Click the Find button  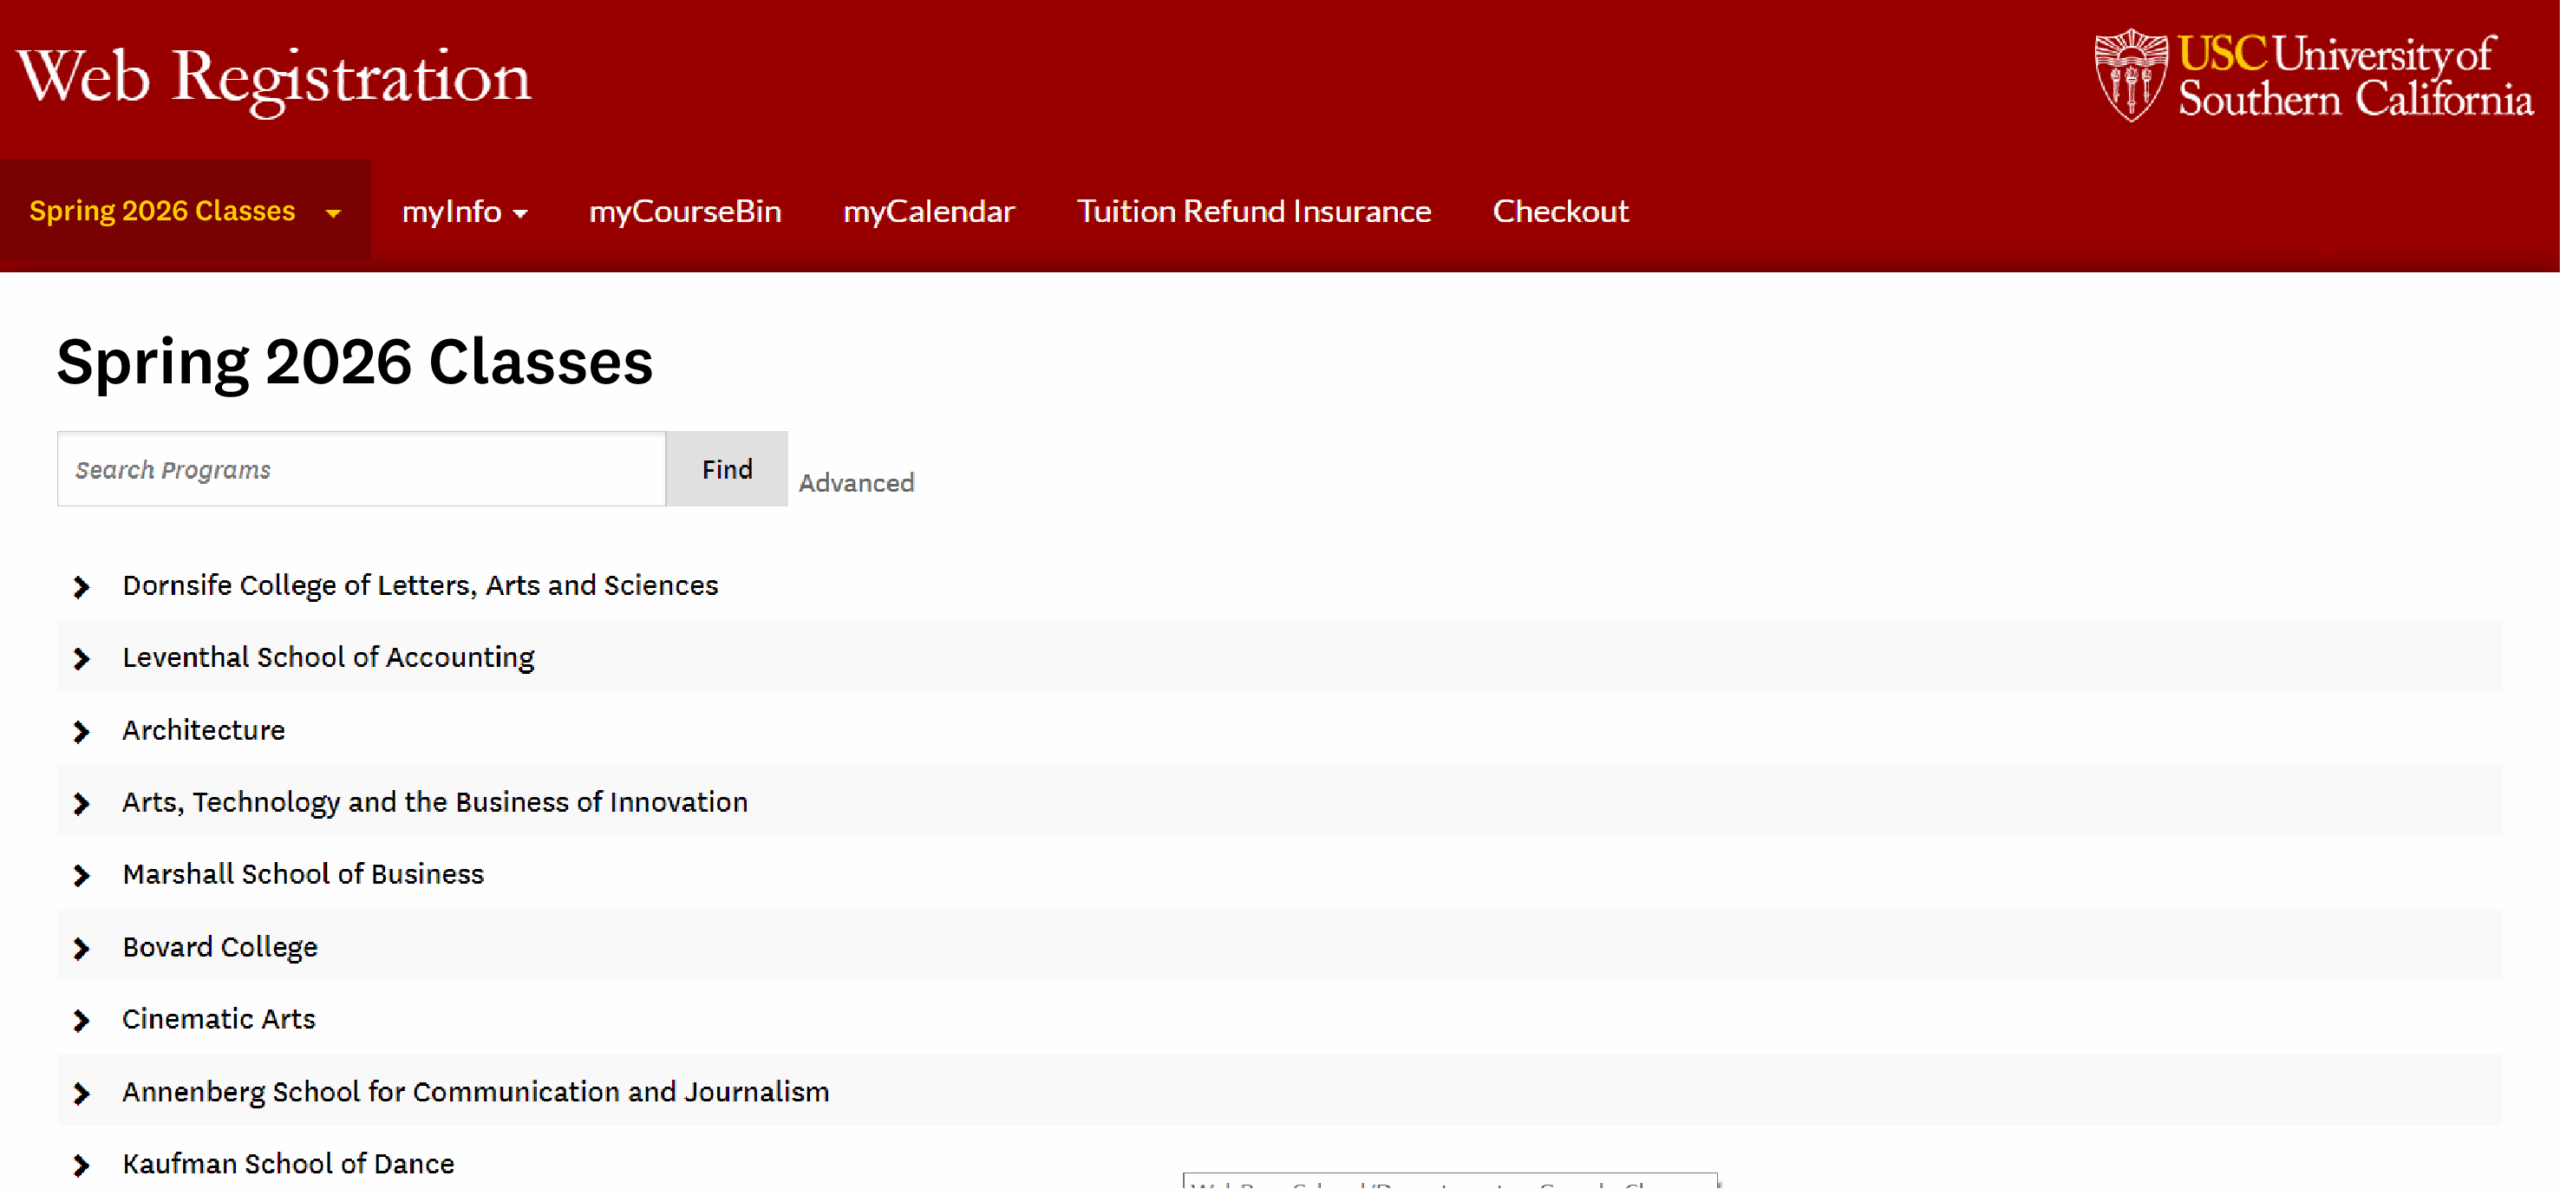pos(726,469)
